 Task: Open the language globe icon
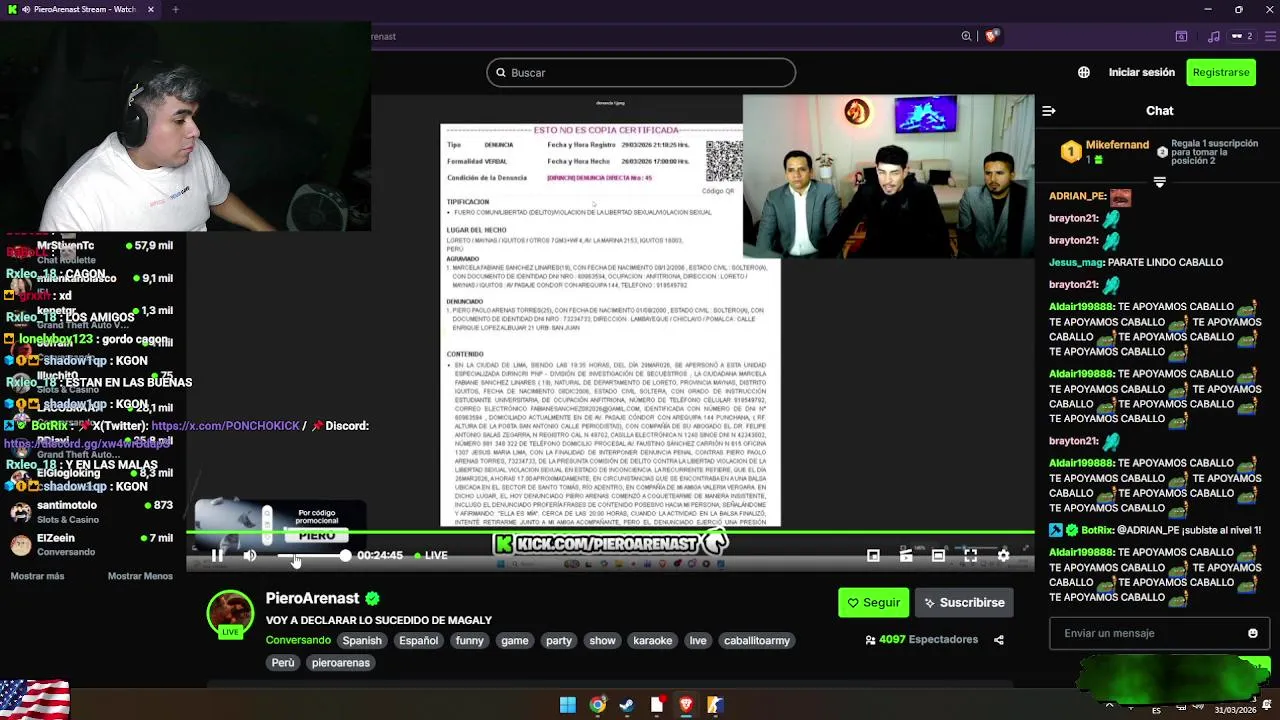(1084, 72)
